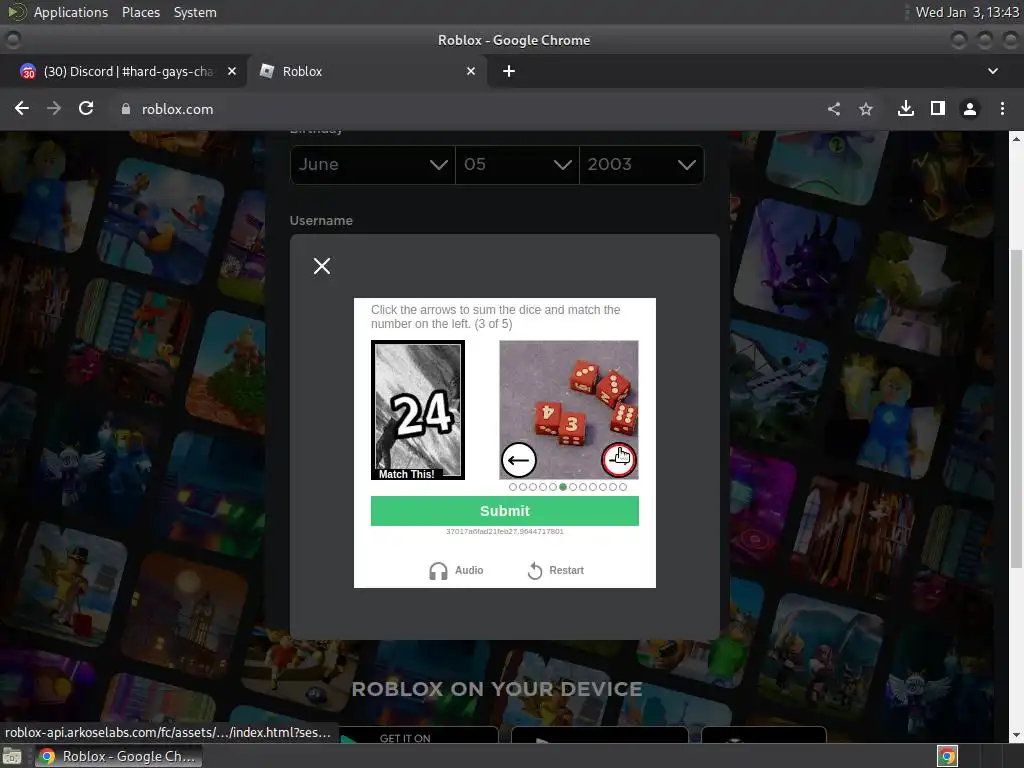This screenshot has width=1024, height=768.
Task: Click the ROBLOX ON YOUR DEVICE heading
Action: pos(497,689)
